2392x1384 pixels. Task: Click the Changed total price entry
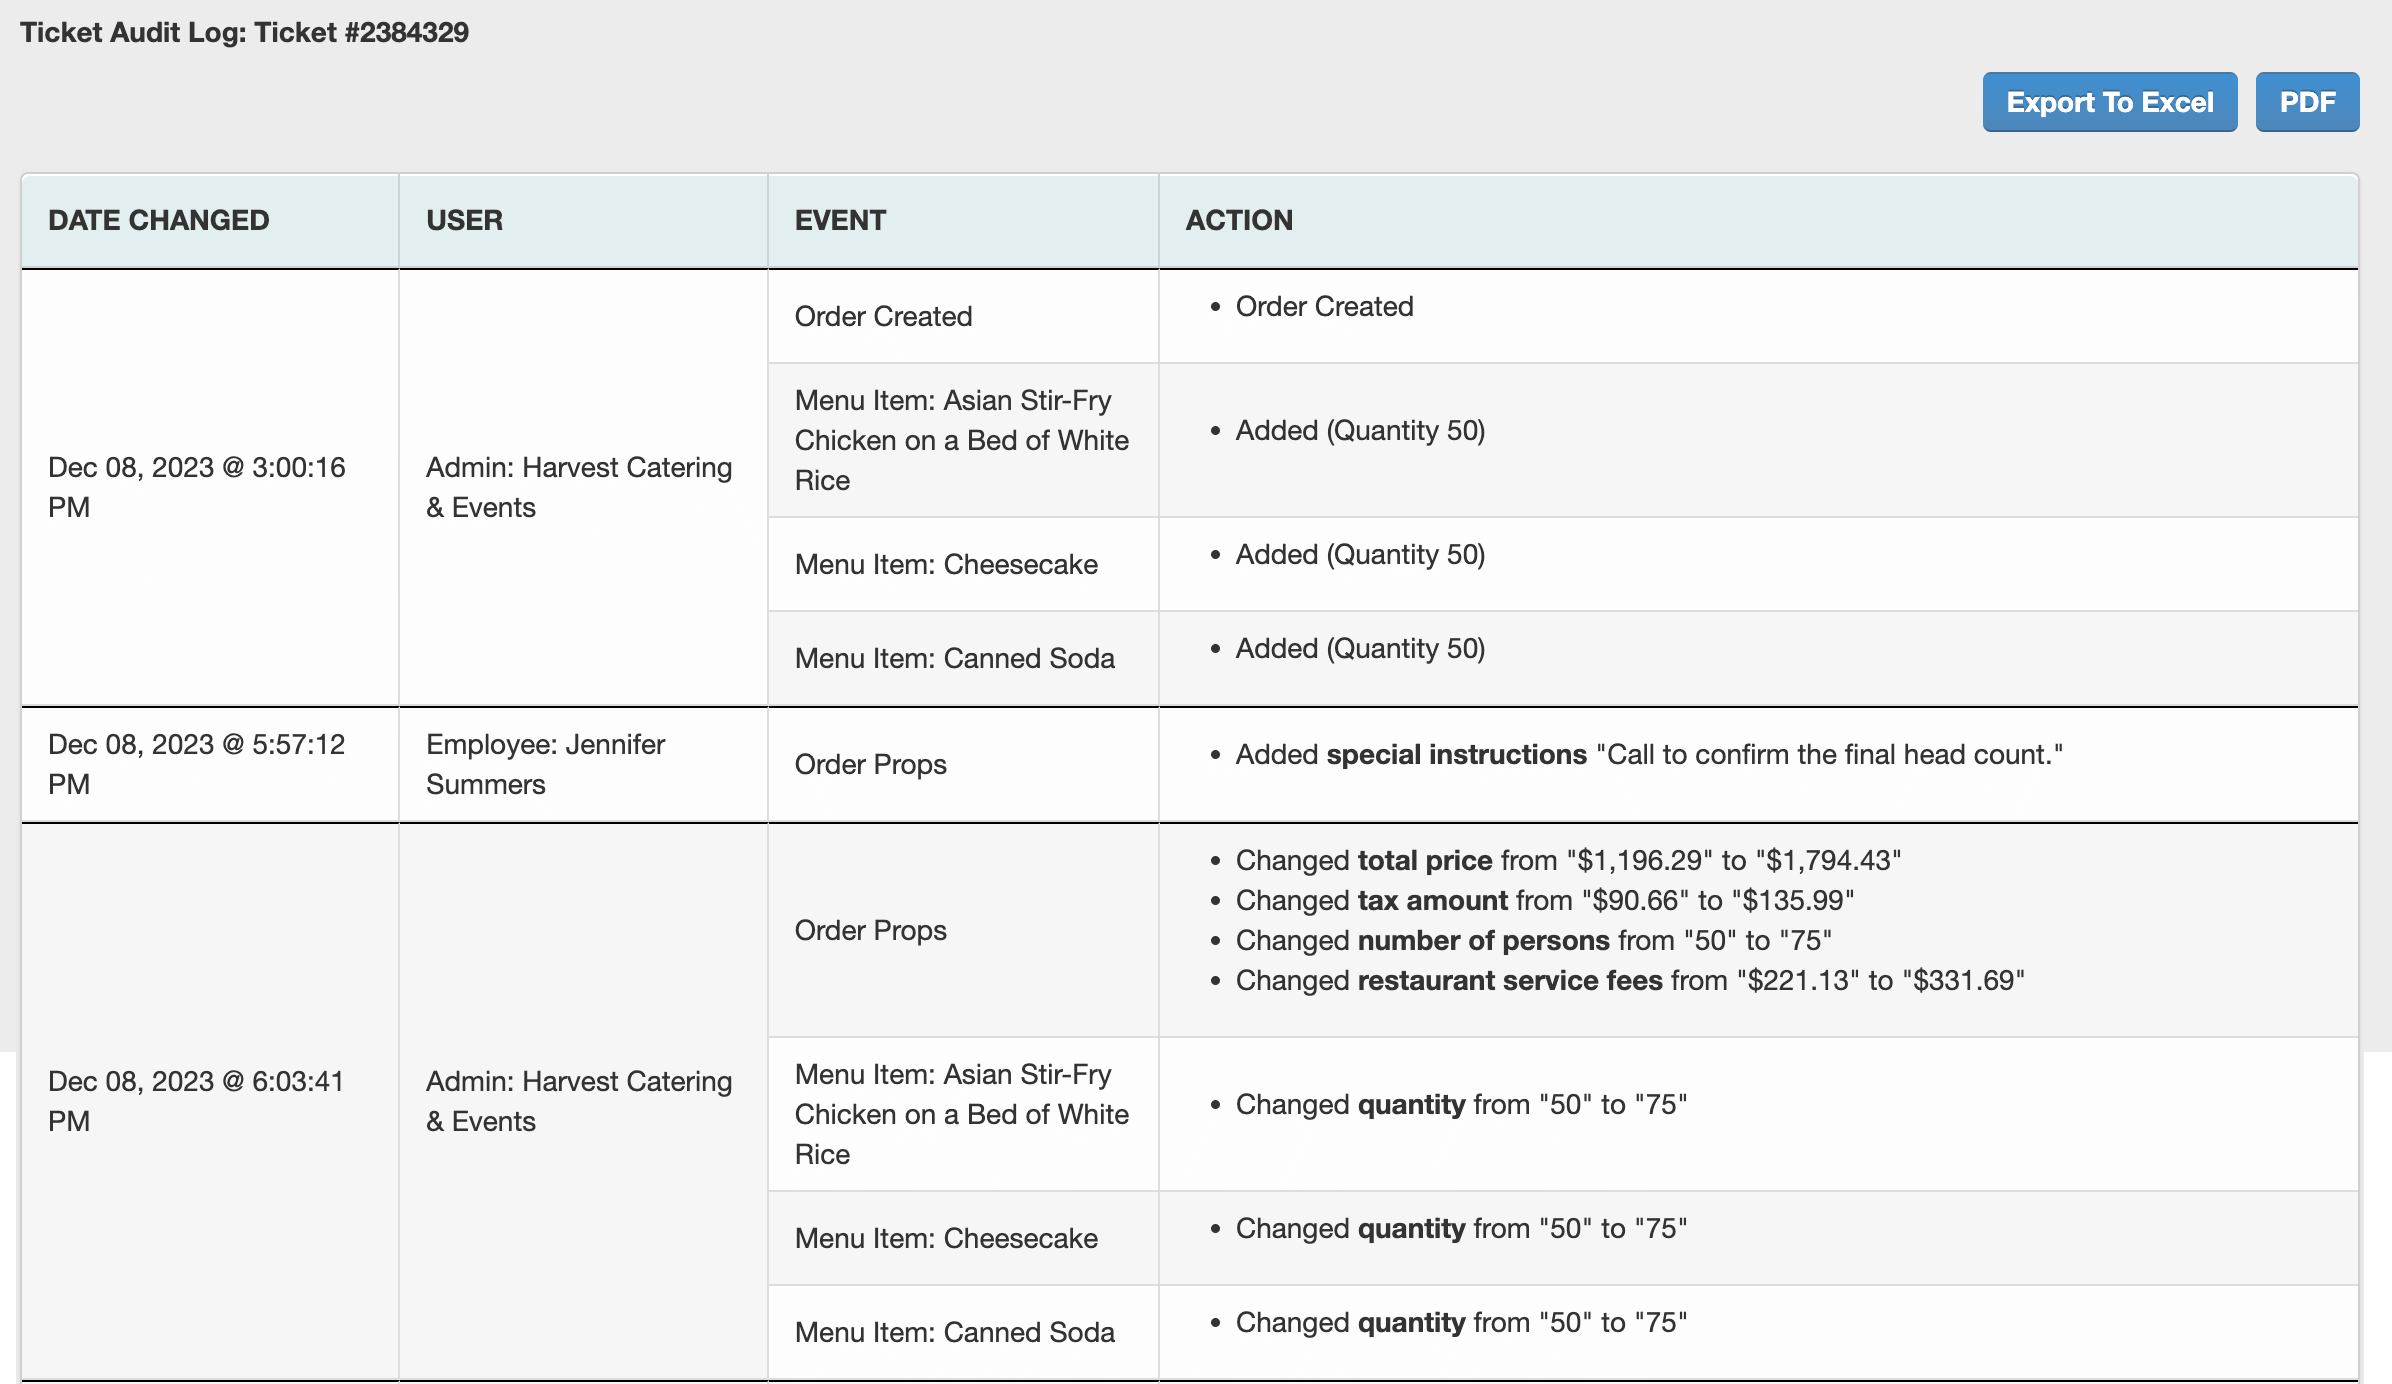[x=1567, y=860]
